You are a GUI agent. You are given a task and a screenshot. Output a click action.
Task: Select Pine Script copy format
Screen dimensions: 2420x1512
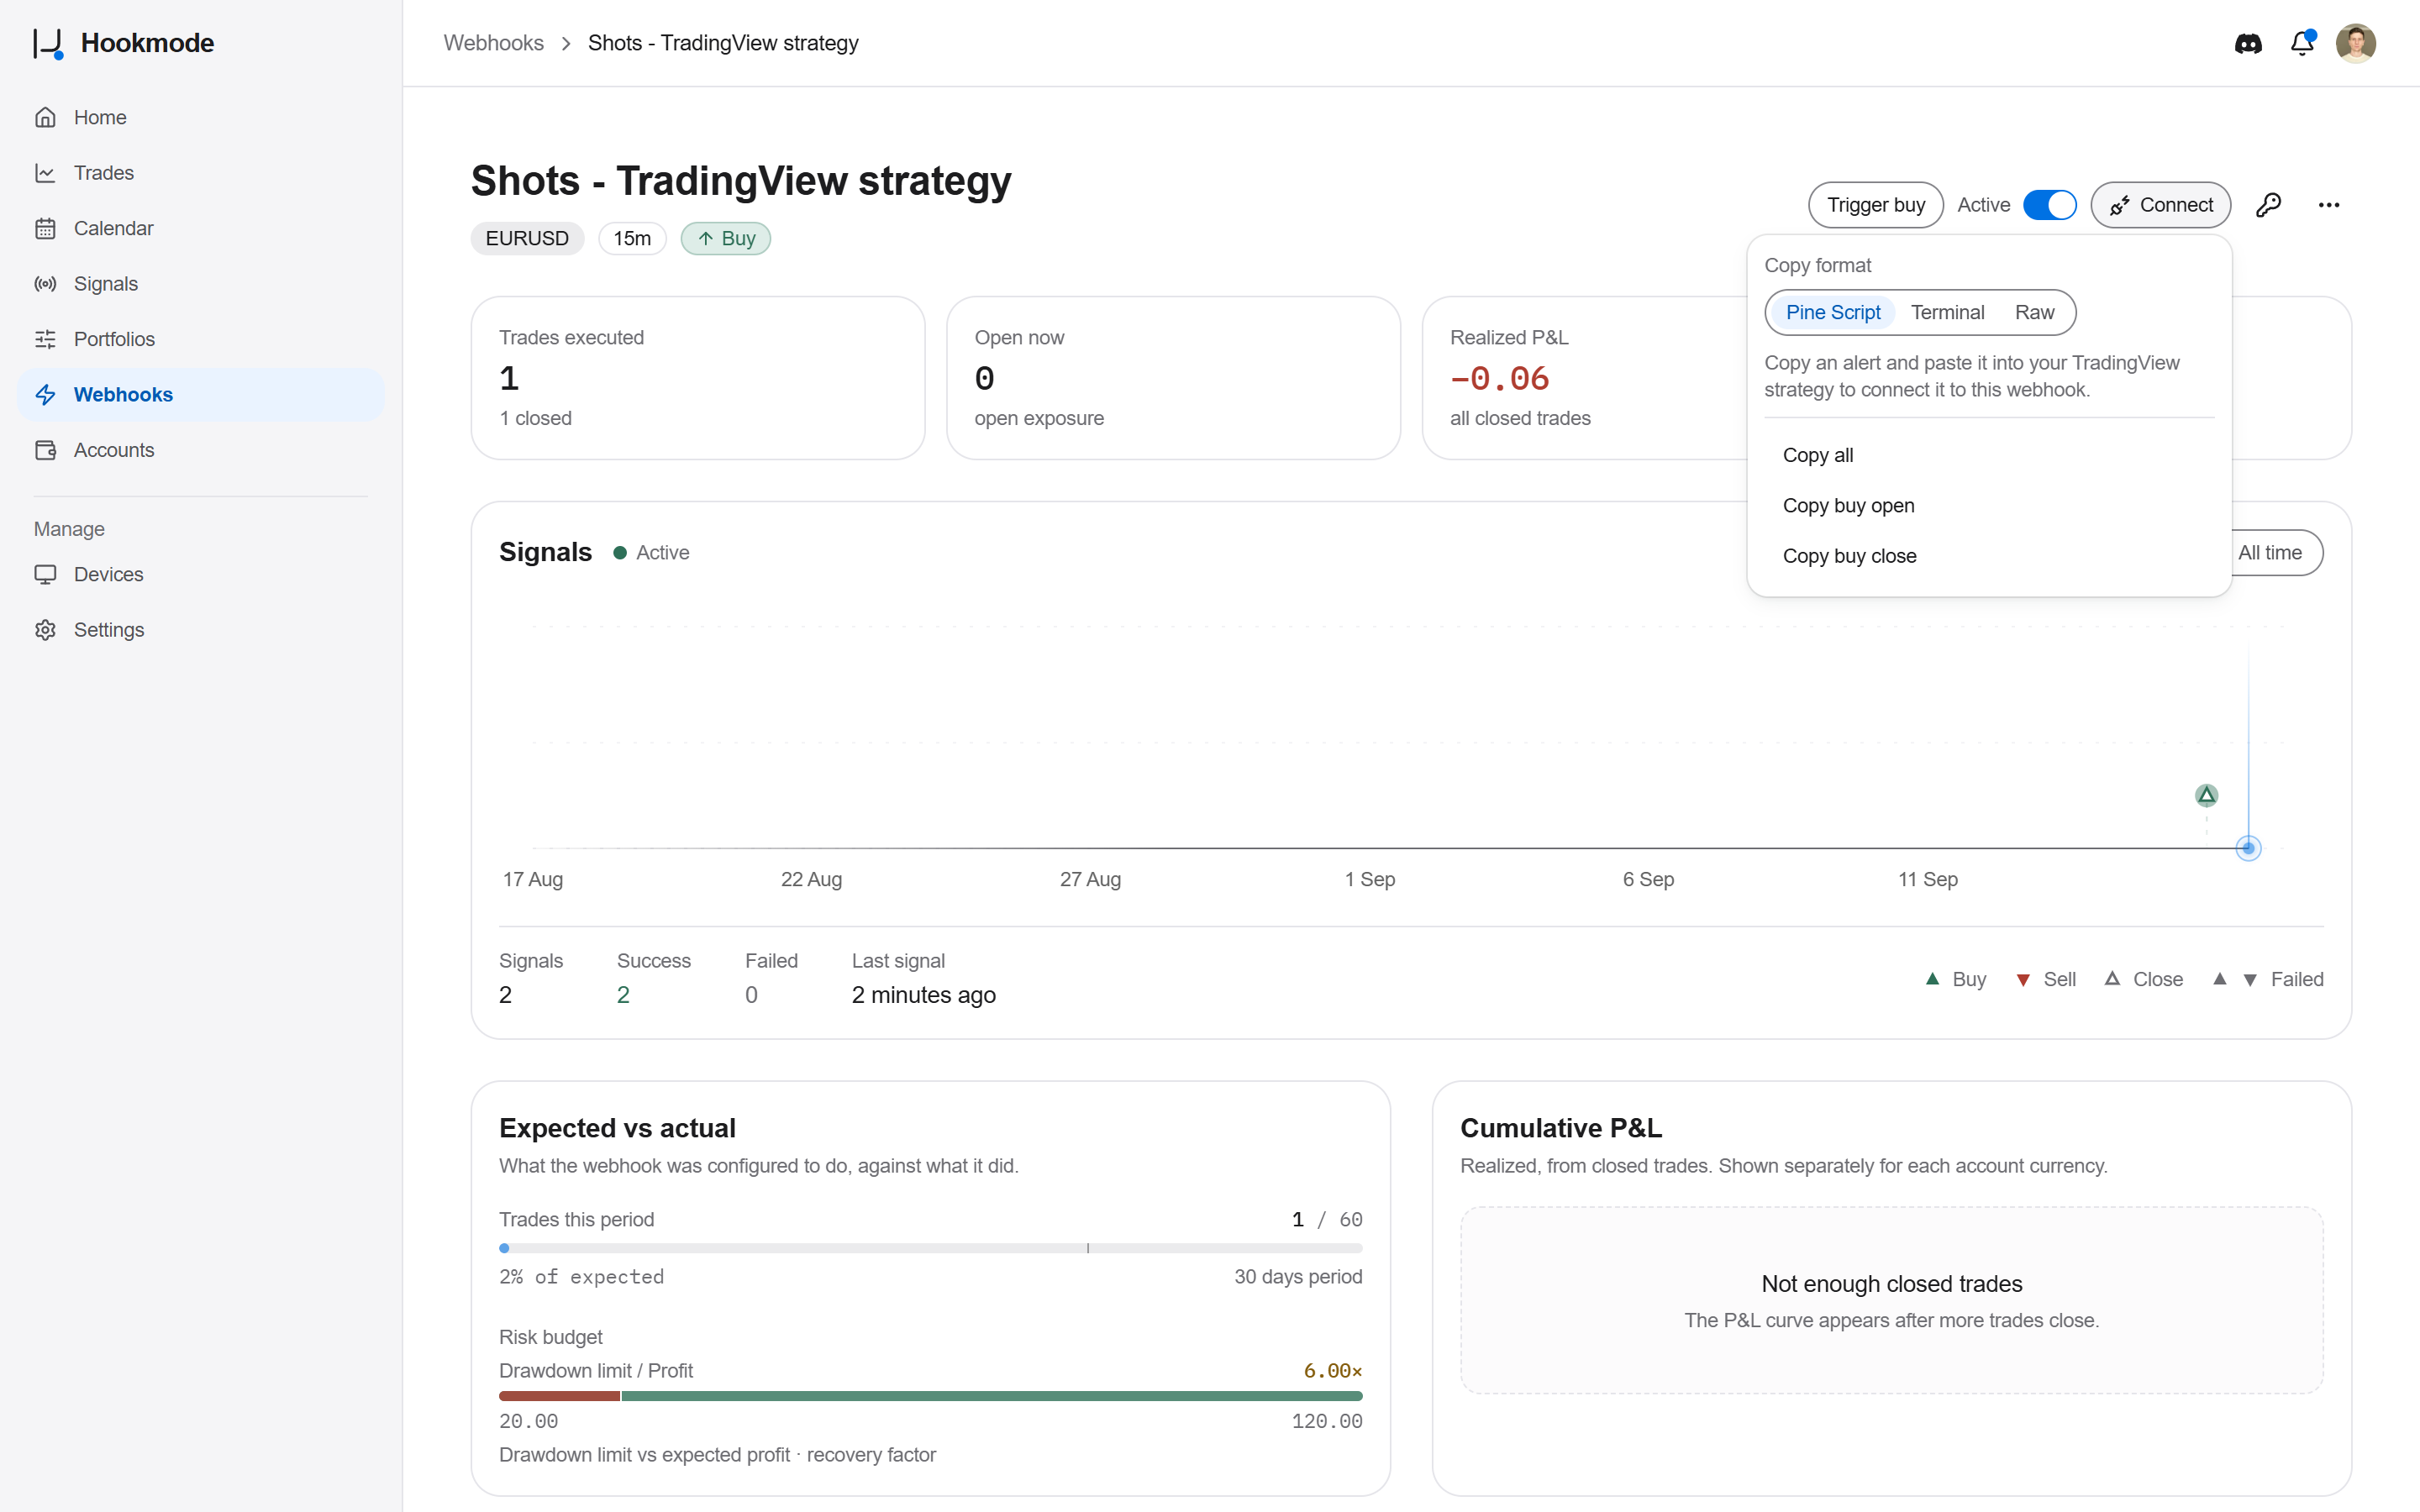click(1833, 312)
